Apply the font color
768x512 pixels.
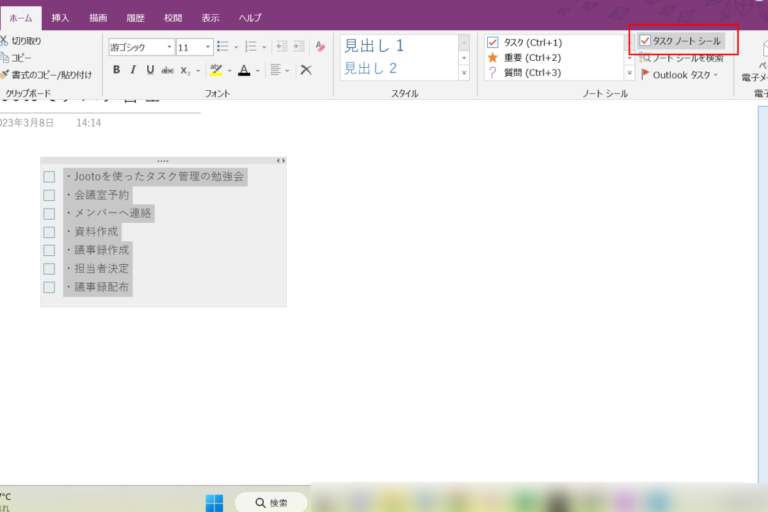[x=244, y=70]
